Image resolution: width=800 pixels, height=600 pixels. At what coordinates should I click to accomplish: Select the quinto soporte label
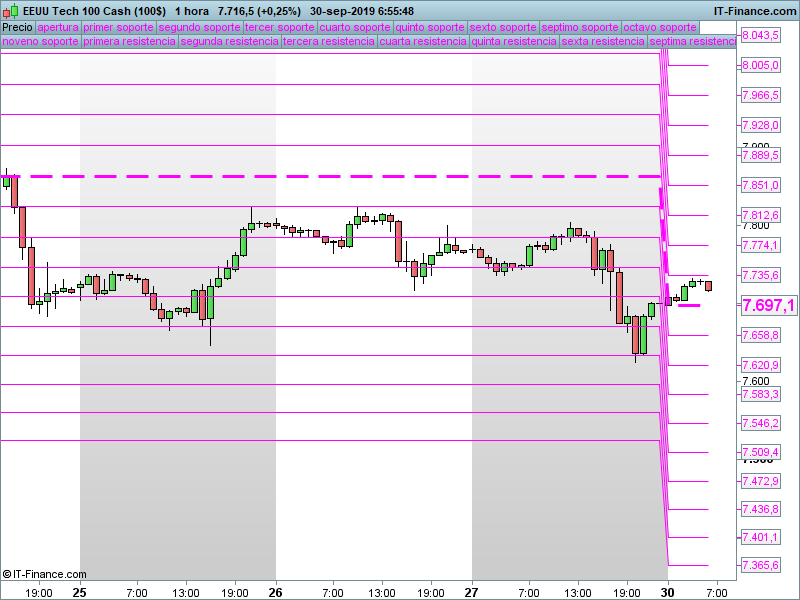point(430,28)
